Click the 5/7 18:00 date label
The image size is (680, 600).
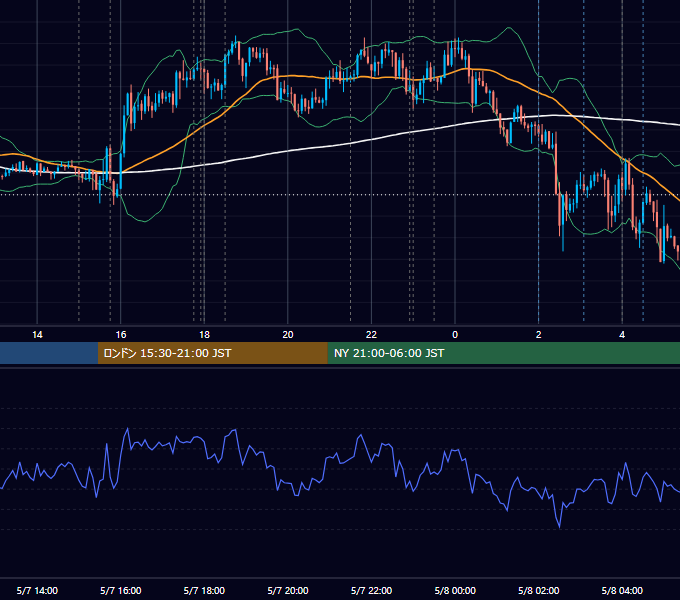click(204, 590)
